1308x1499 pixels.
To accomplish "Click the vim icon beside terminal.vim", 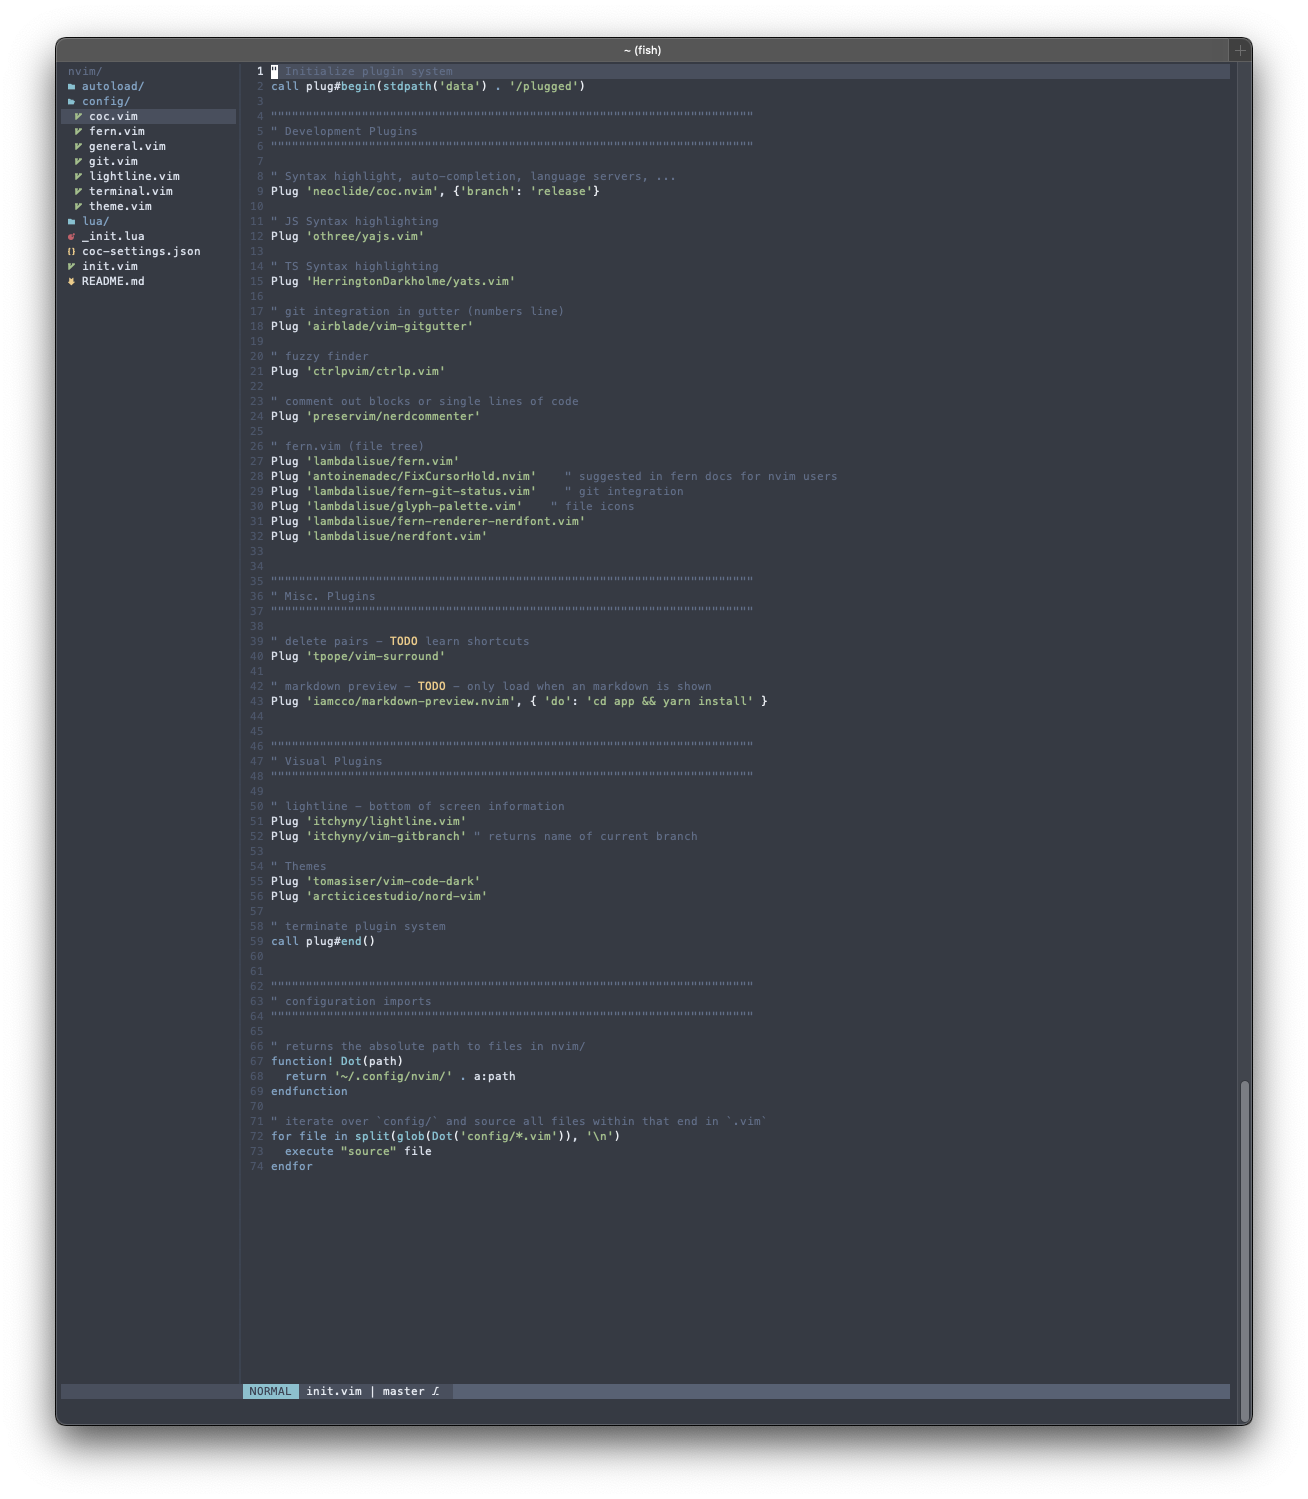I will click(x=78, y=191).
